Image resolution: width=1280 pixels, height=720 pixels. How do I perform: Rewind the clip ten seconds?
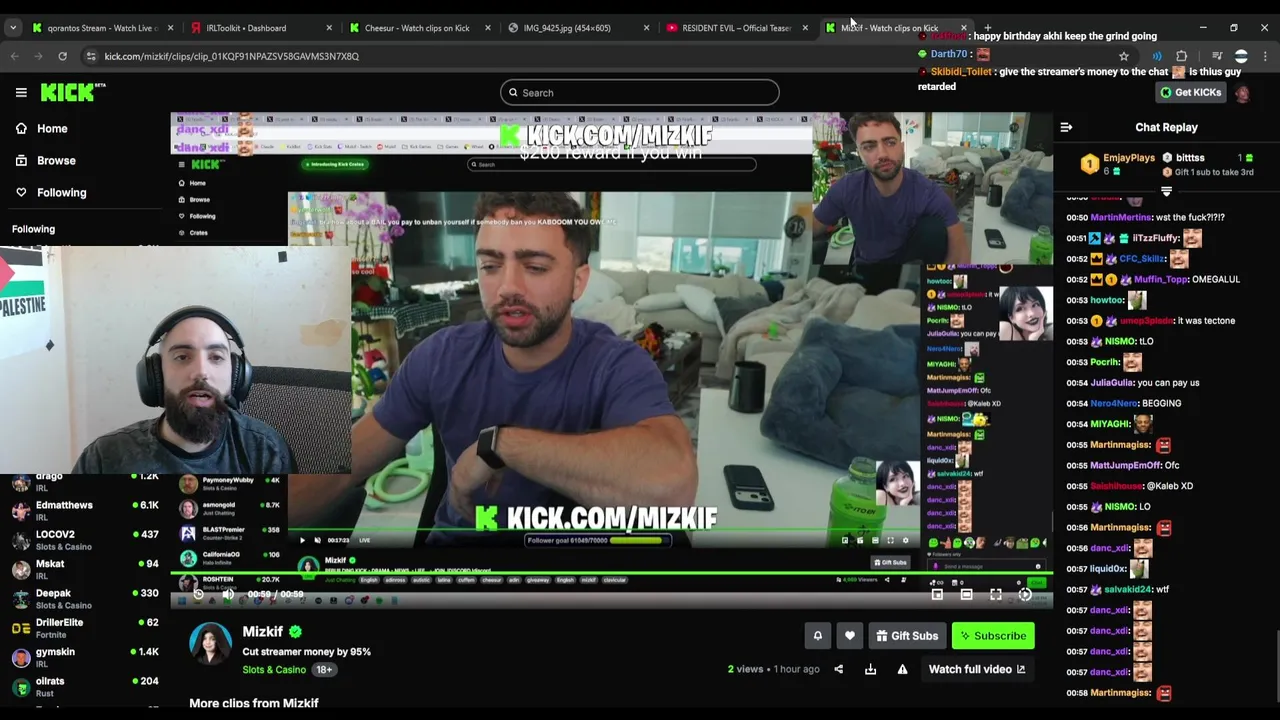(198, 594)
